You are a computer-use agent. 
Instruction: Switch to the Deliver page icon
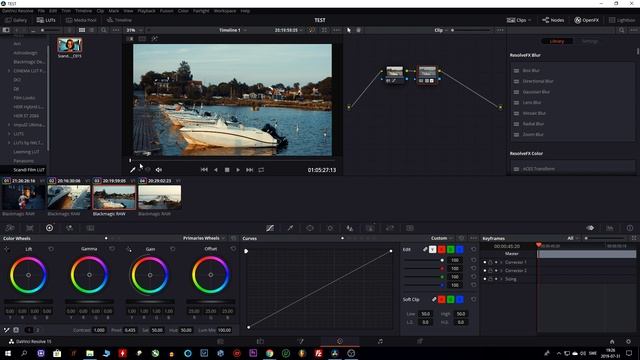(x=420, y=341)
